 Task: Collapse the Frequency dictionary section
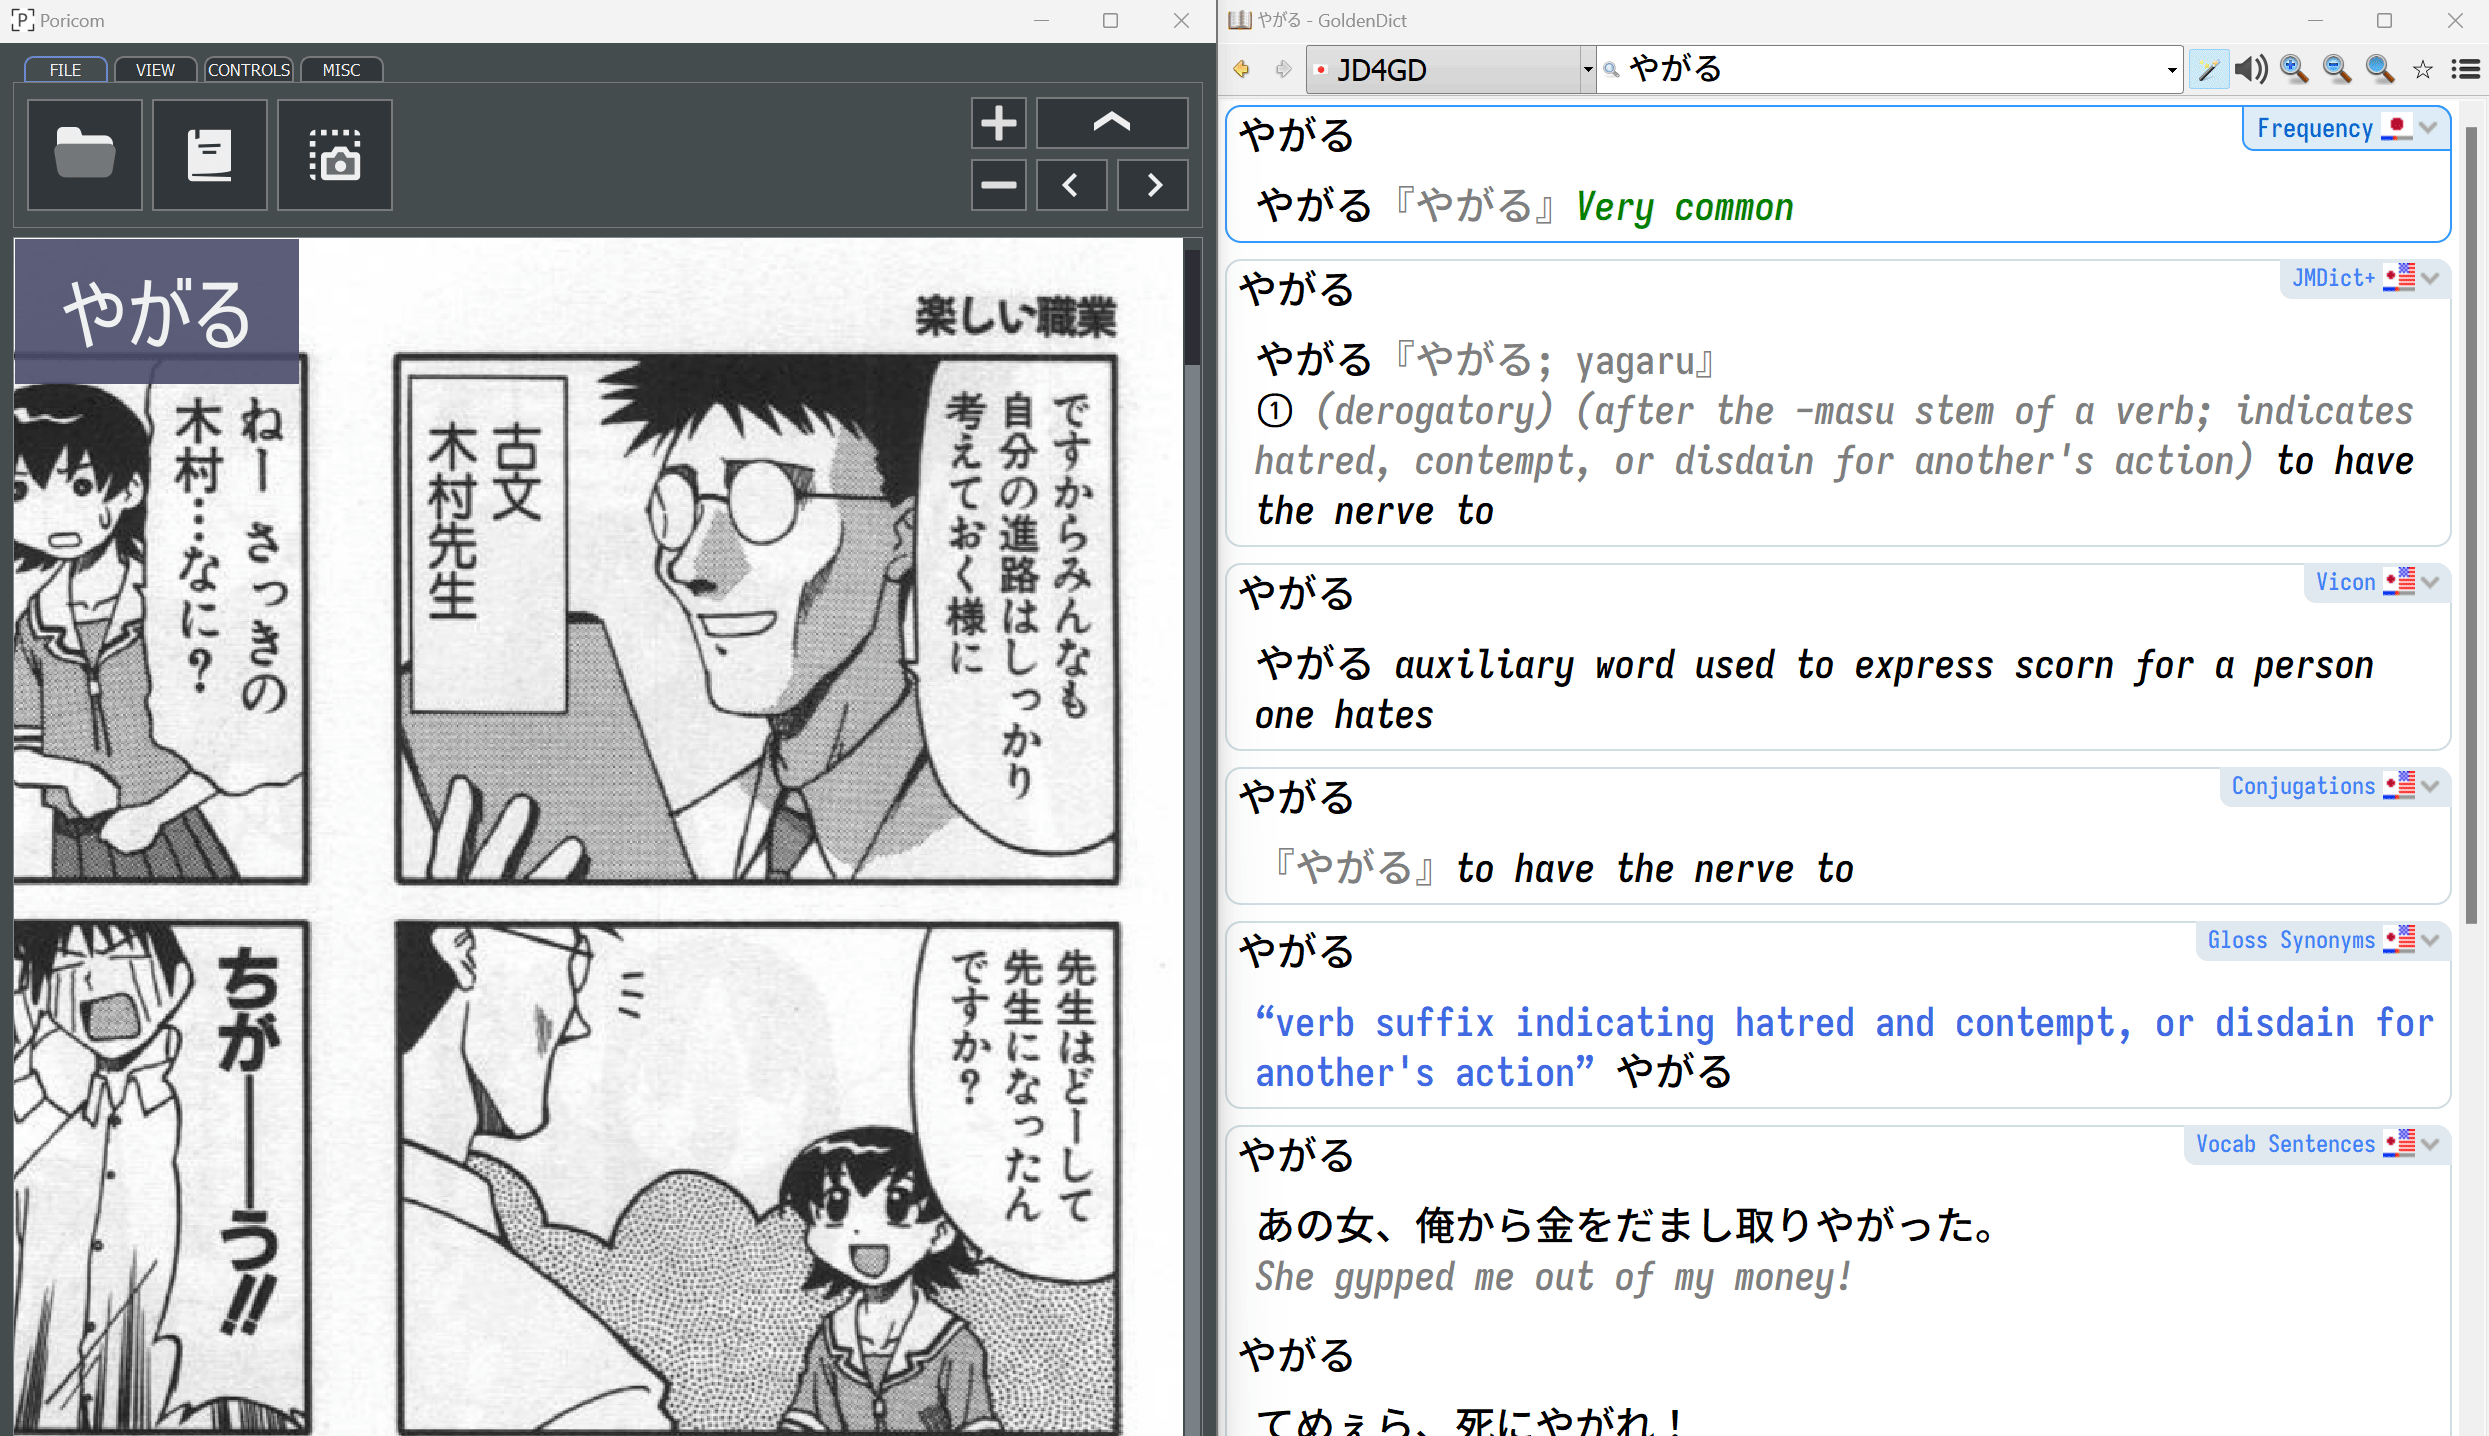[2429, 128]
